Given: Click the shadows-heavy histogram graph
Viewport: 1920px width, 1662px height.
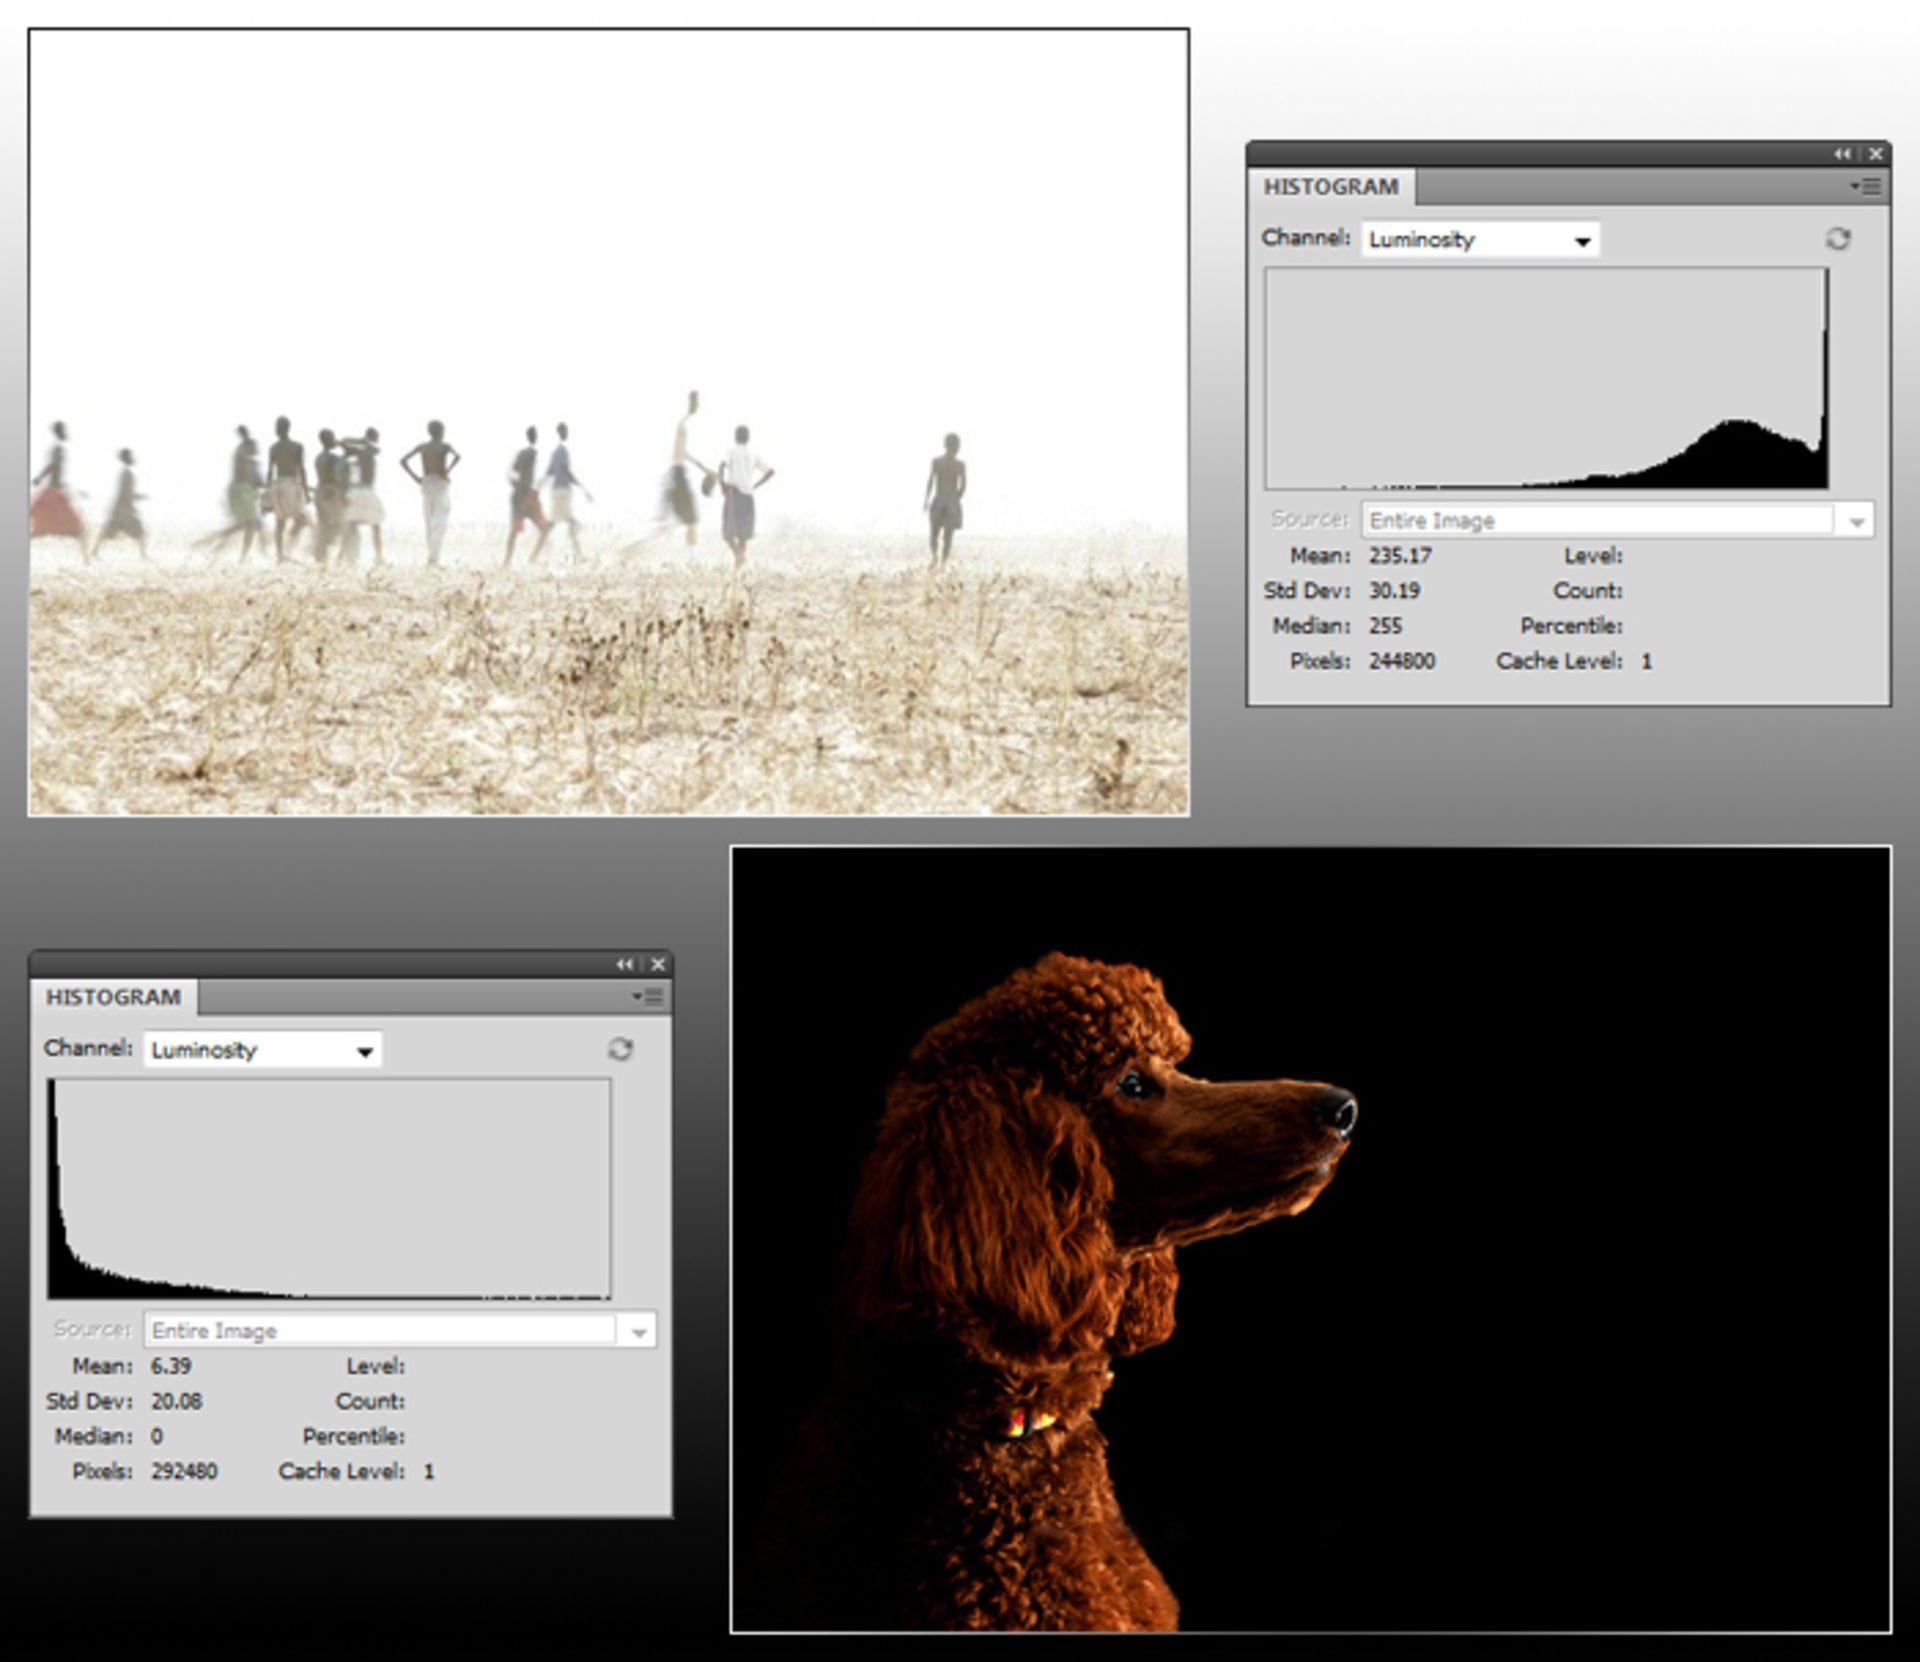Looking at the screenshot, I should point(329,1188).
